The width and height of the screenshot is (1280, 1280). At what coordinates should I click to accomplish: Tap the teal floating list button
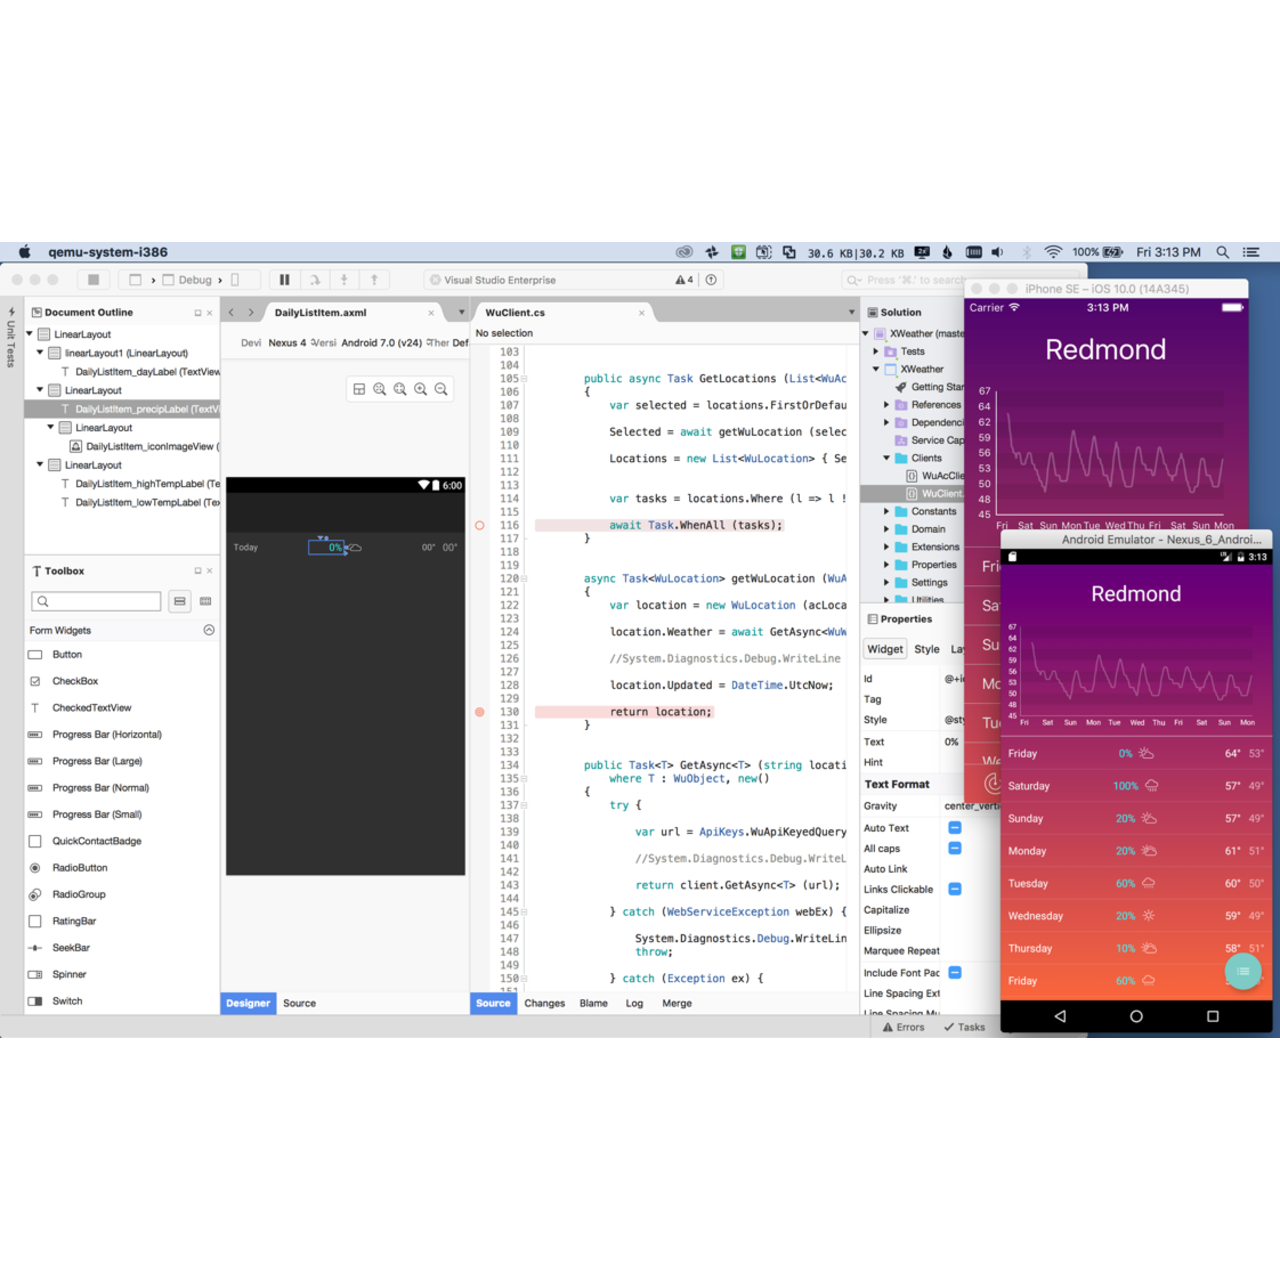coord(1243,971)
